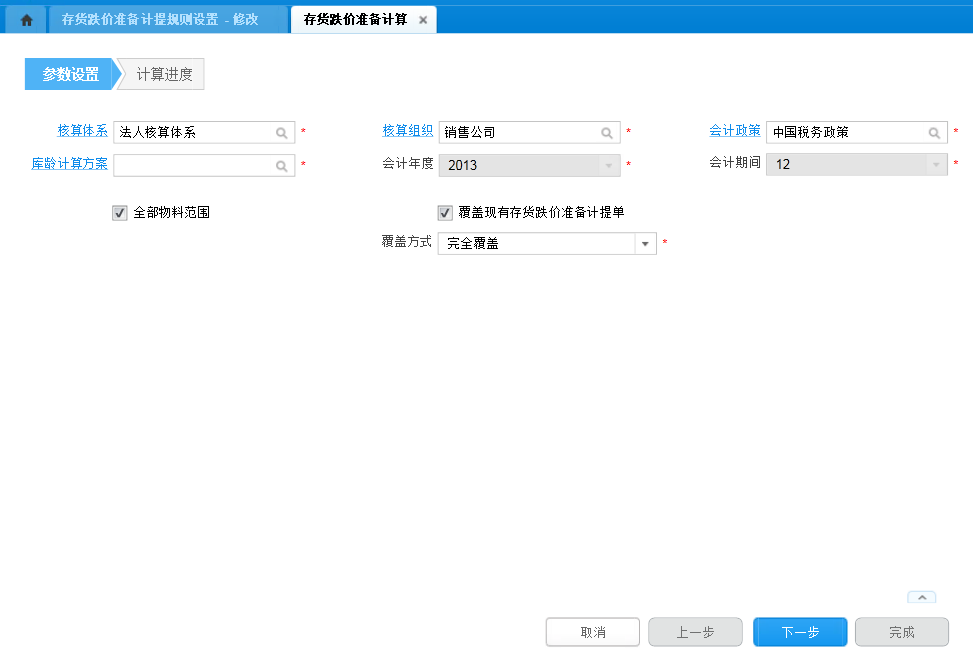
Task: Expand the 会计期间 dropdown
Action: click(935, 165)
